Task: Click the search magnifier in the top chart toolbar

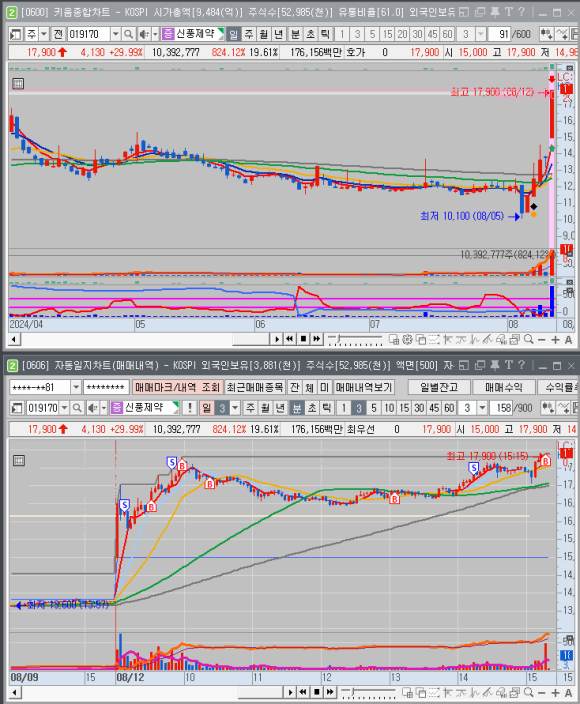Action: coord(128,34)
